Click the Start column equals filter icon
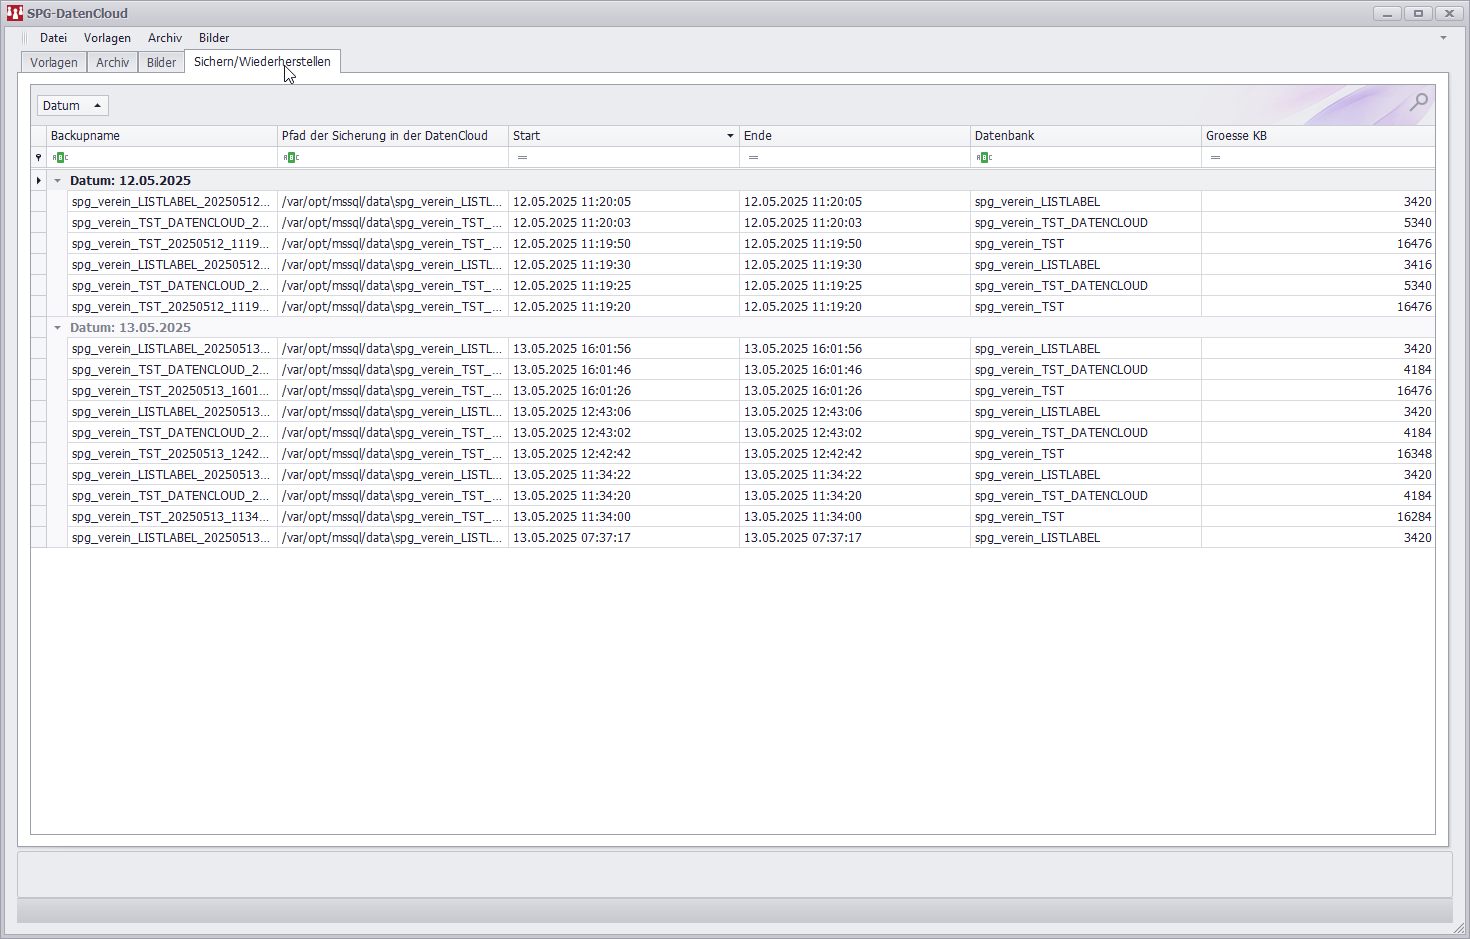 point(522,158)
